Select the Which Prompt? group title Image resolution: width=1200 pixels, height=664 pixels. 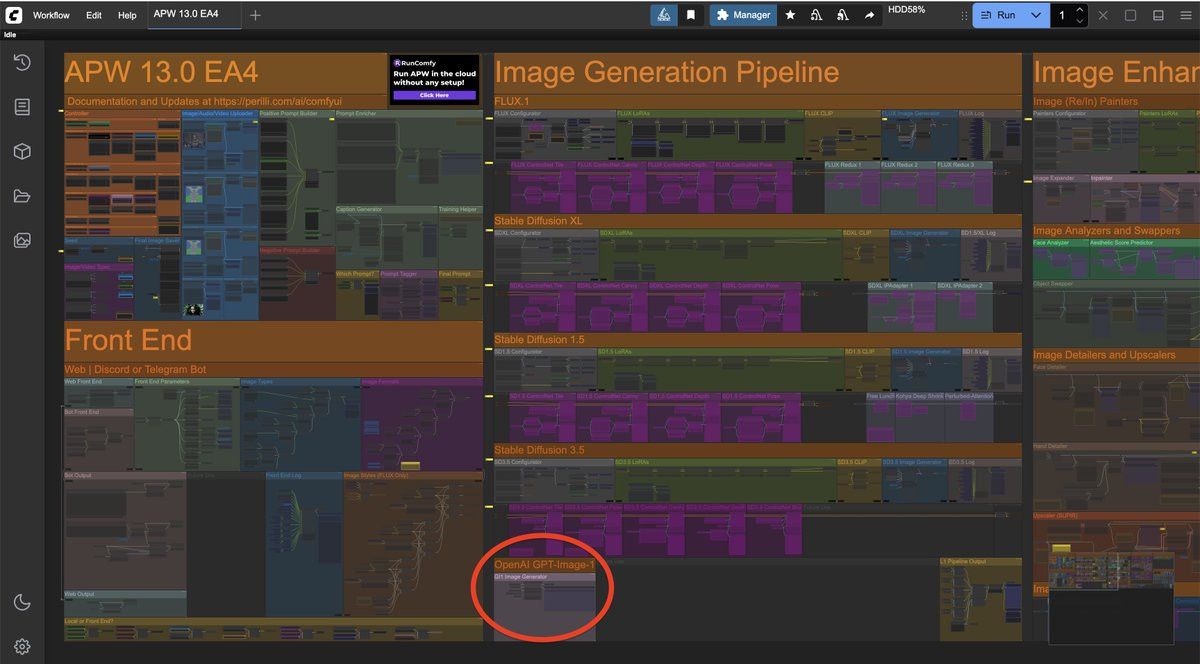pyautogui.click(x=355, y=274)
